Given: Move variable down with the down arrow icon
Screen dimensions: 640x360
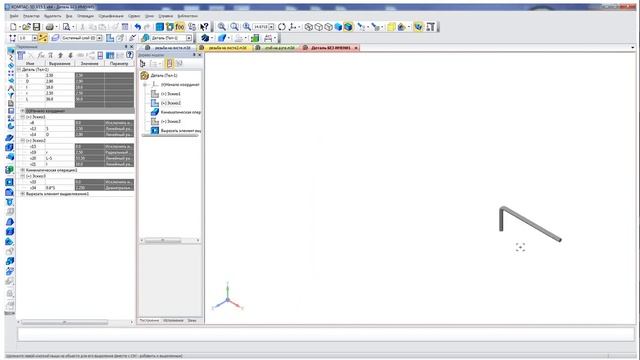Looking at the screenshot, I should point(70,55).
